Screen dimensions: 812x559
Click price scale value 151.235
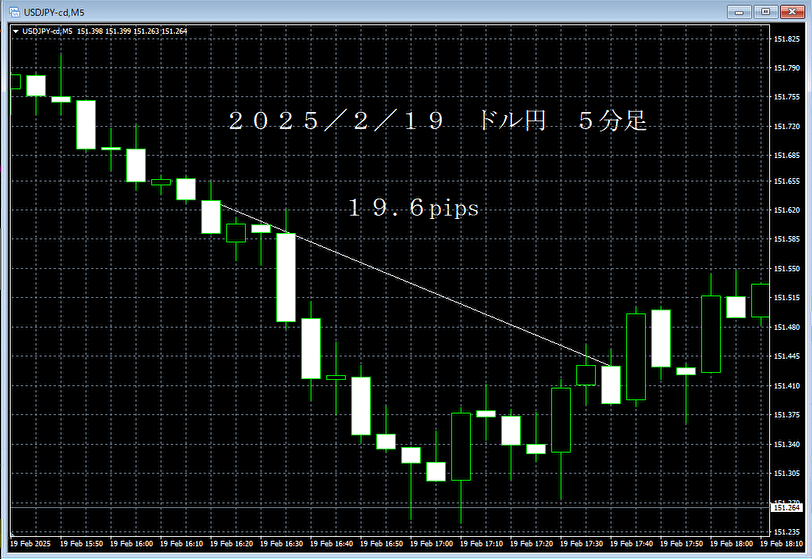click(787, 532)
